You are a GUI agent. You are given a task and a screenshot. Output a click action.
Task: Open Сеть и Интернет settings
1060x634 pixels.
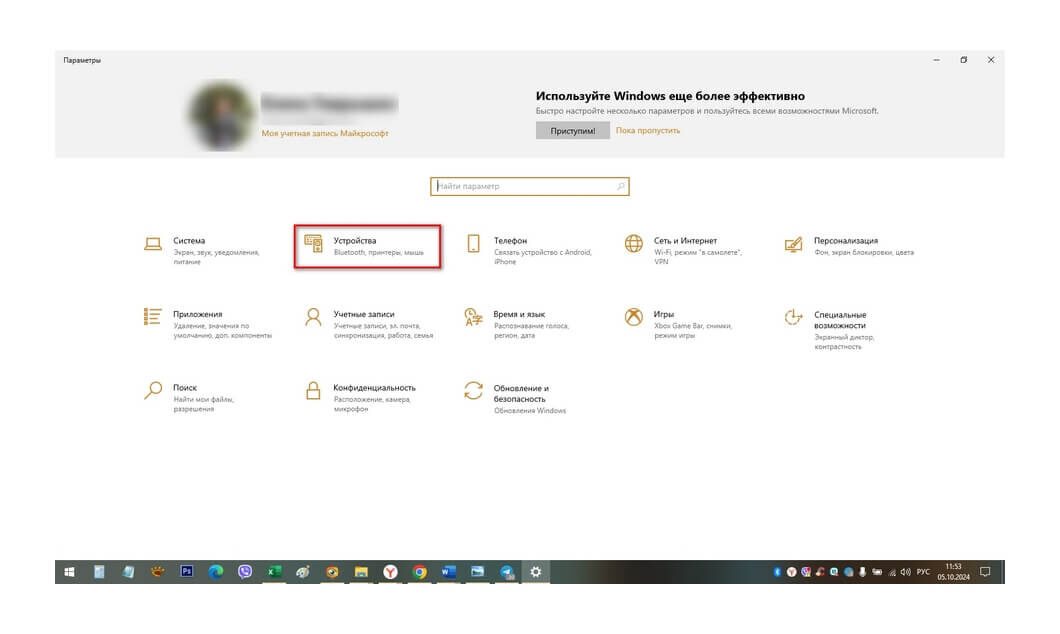click(684, 250)
